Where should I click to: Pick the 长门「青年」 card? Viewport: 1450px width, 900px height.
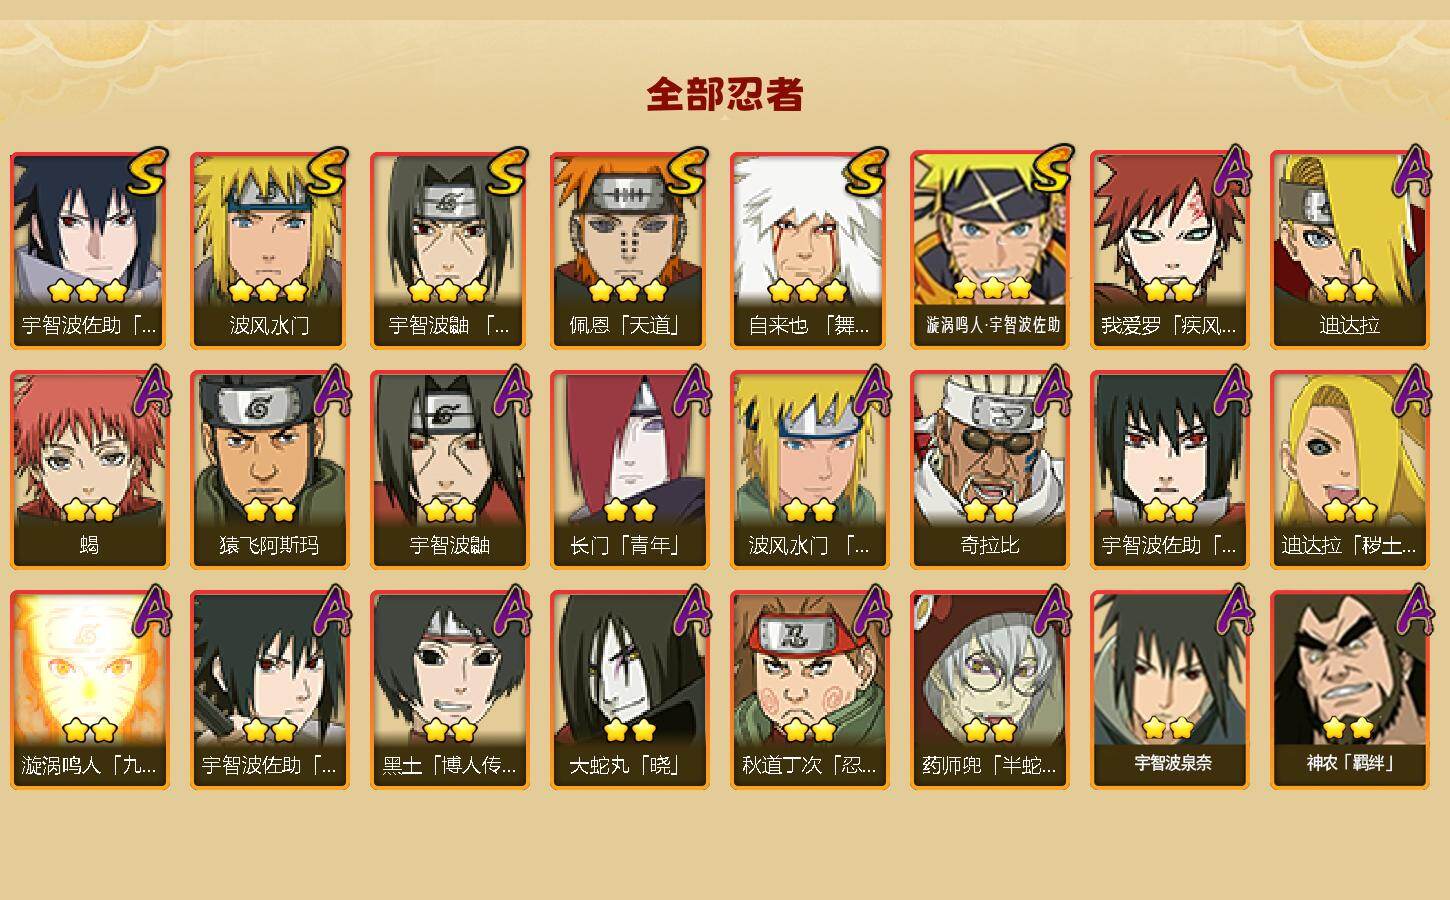click(x=629, y=470)
